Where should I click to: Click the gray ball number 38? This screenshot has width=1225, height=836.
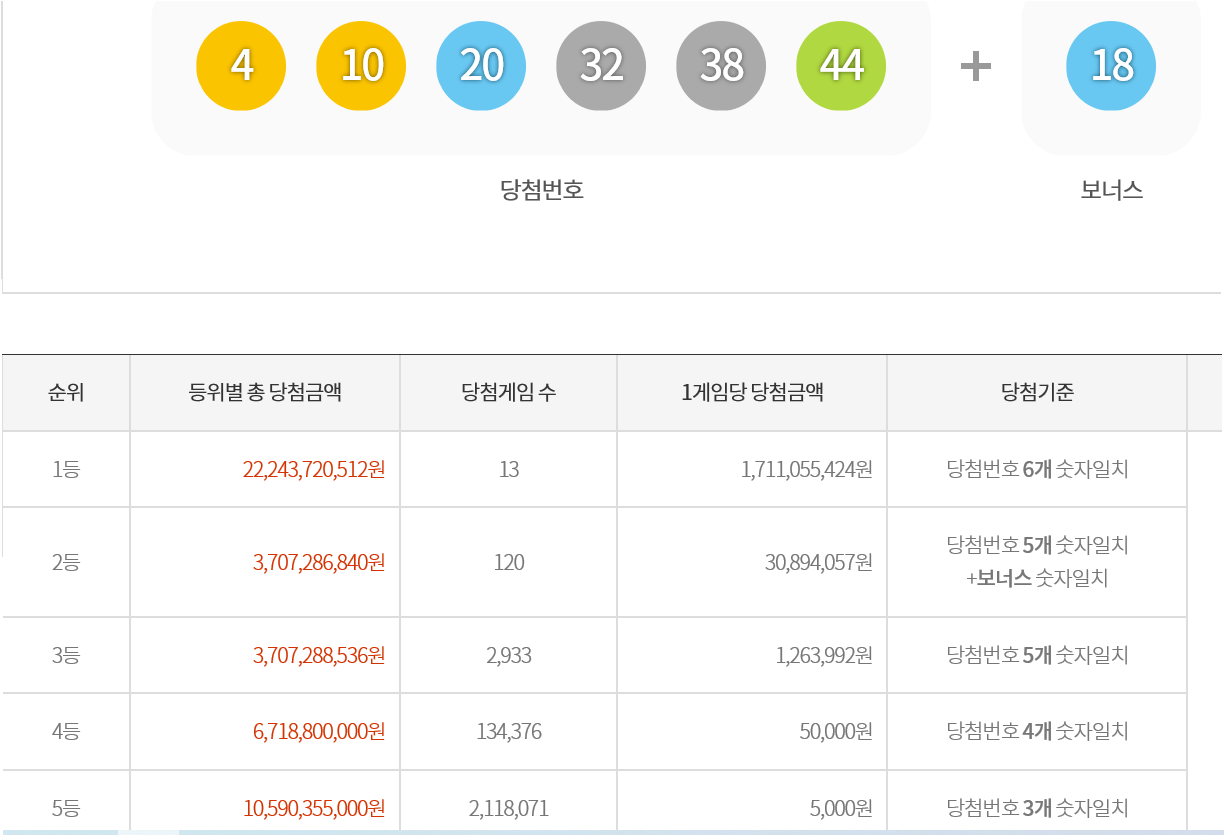721,66
